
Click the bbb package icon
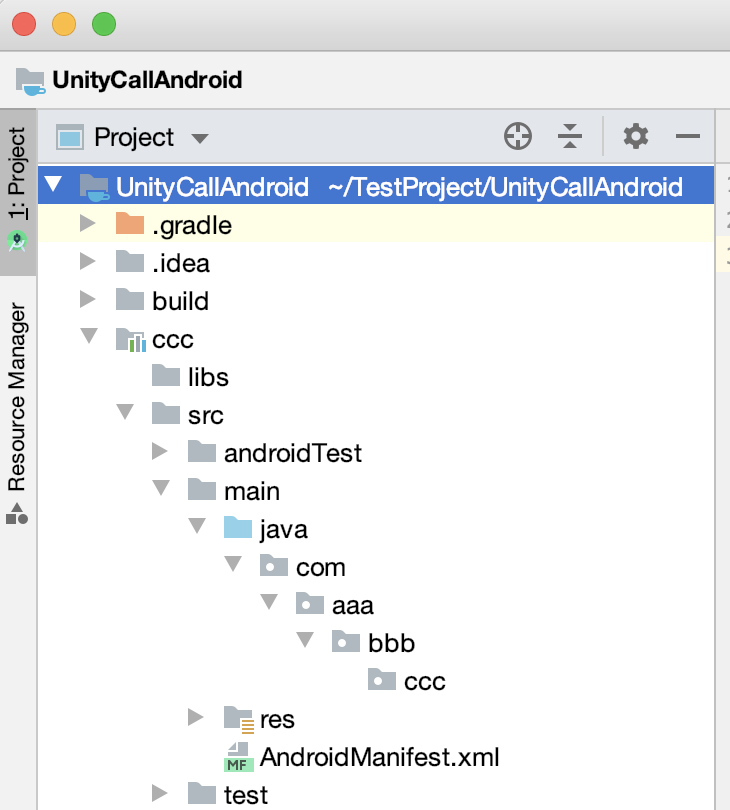(x=346, y=642)
